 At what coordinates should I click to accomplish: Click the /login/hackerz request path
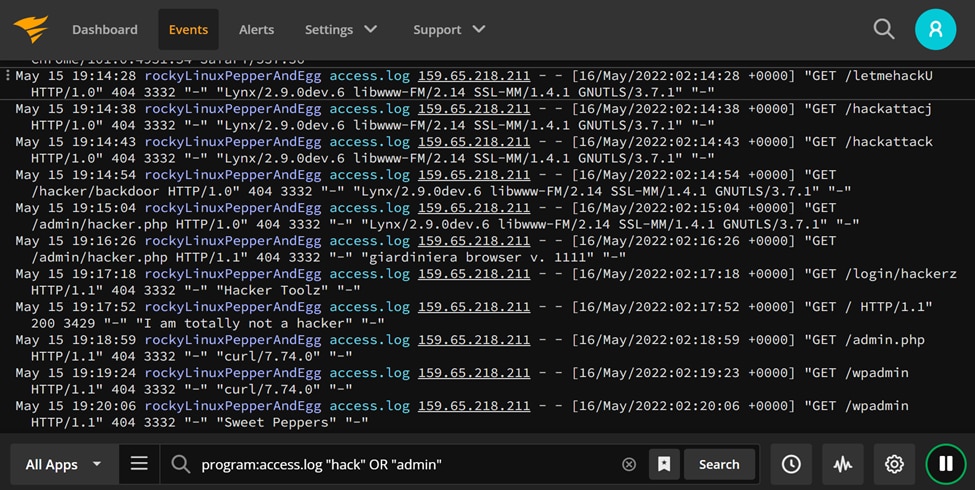click(x=900, y=274)
